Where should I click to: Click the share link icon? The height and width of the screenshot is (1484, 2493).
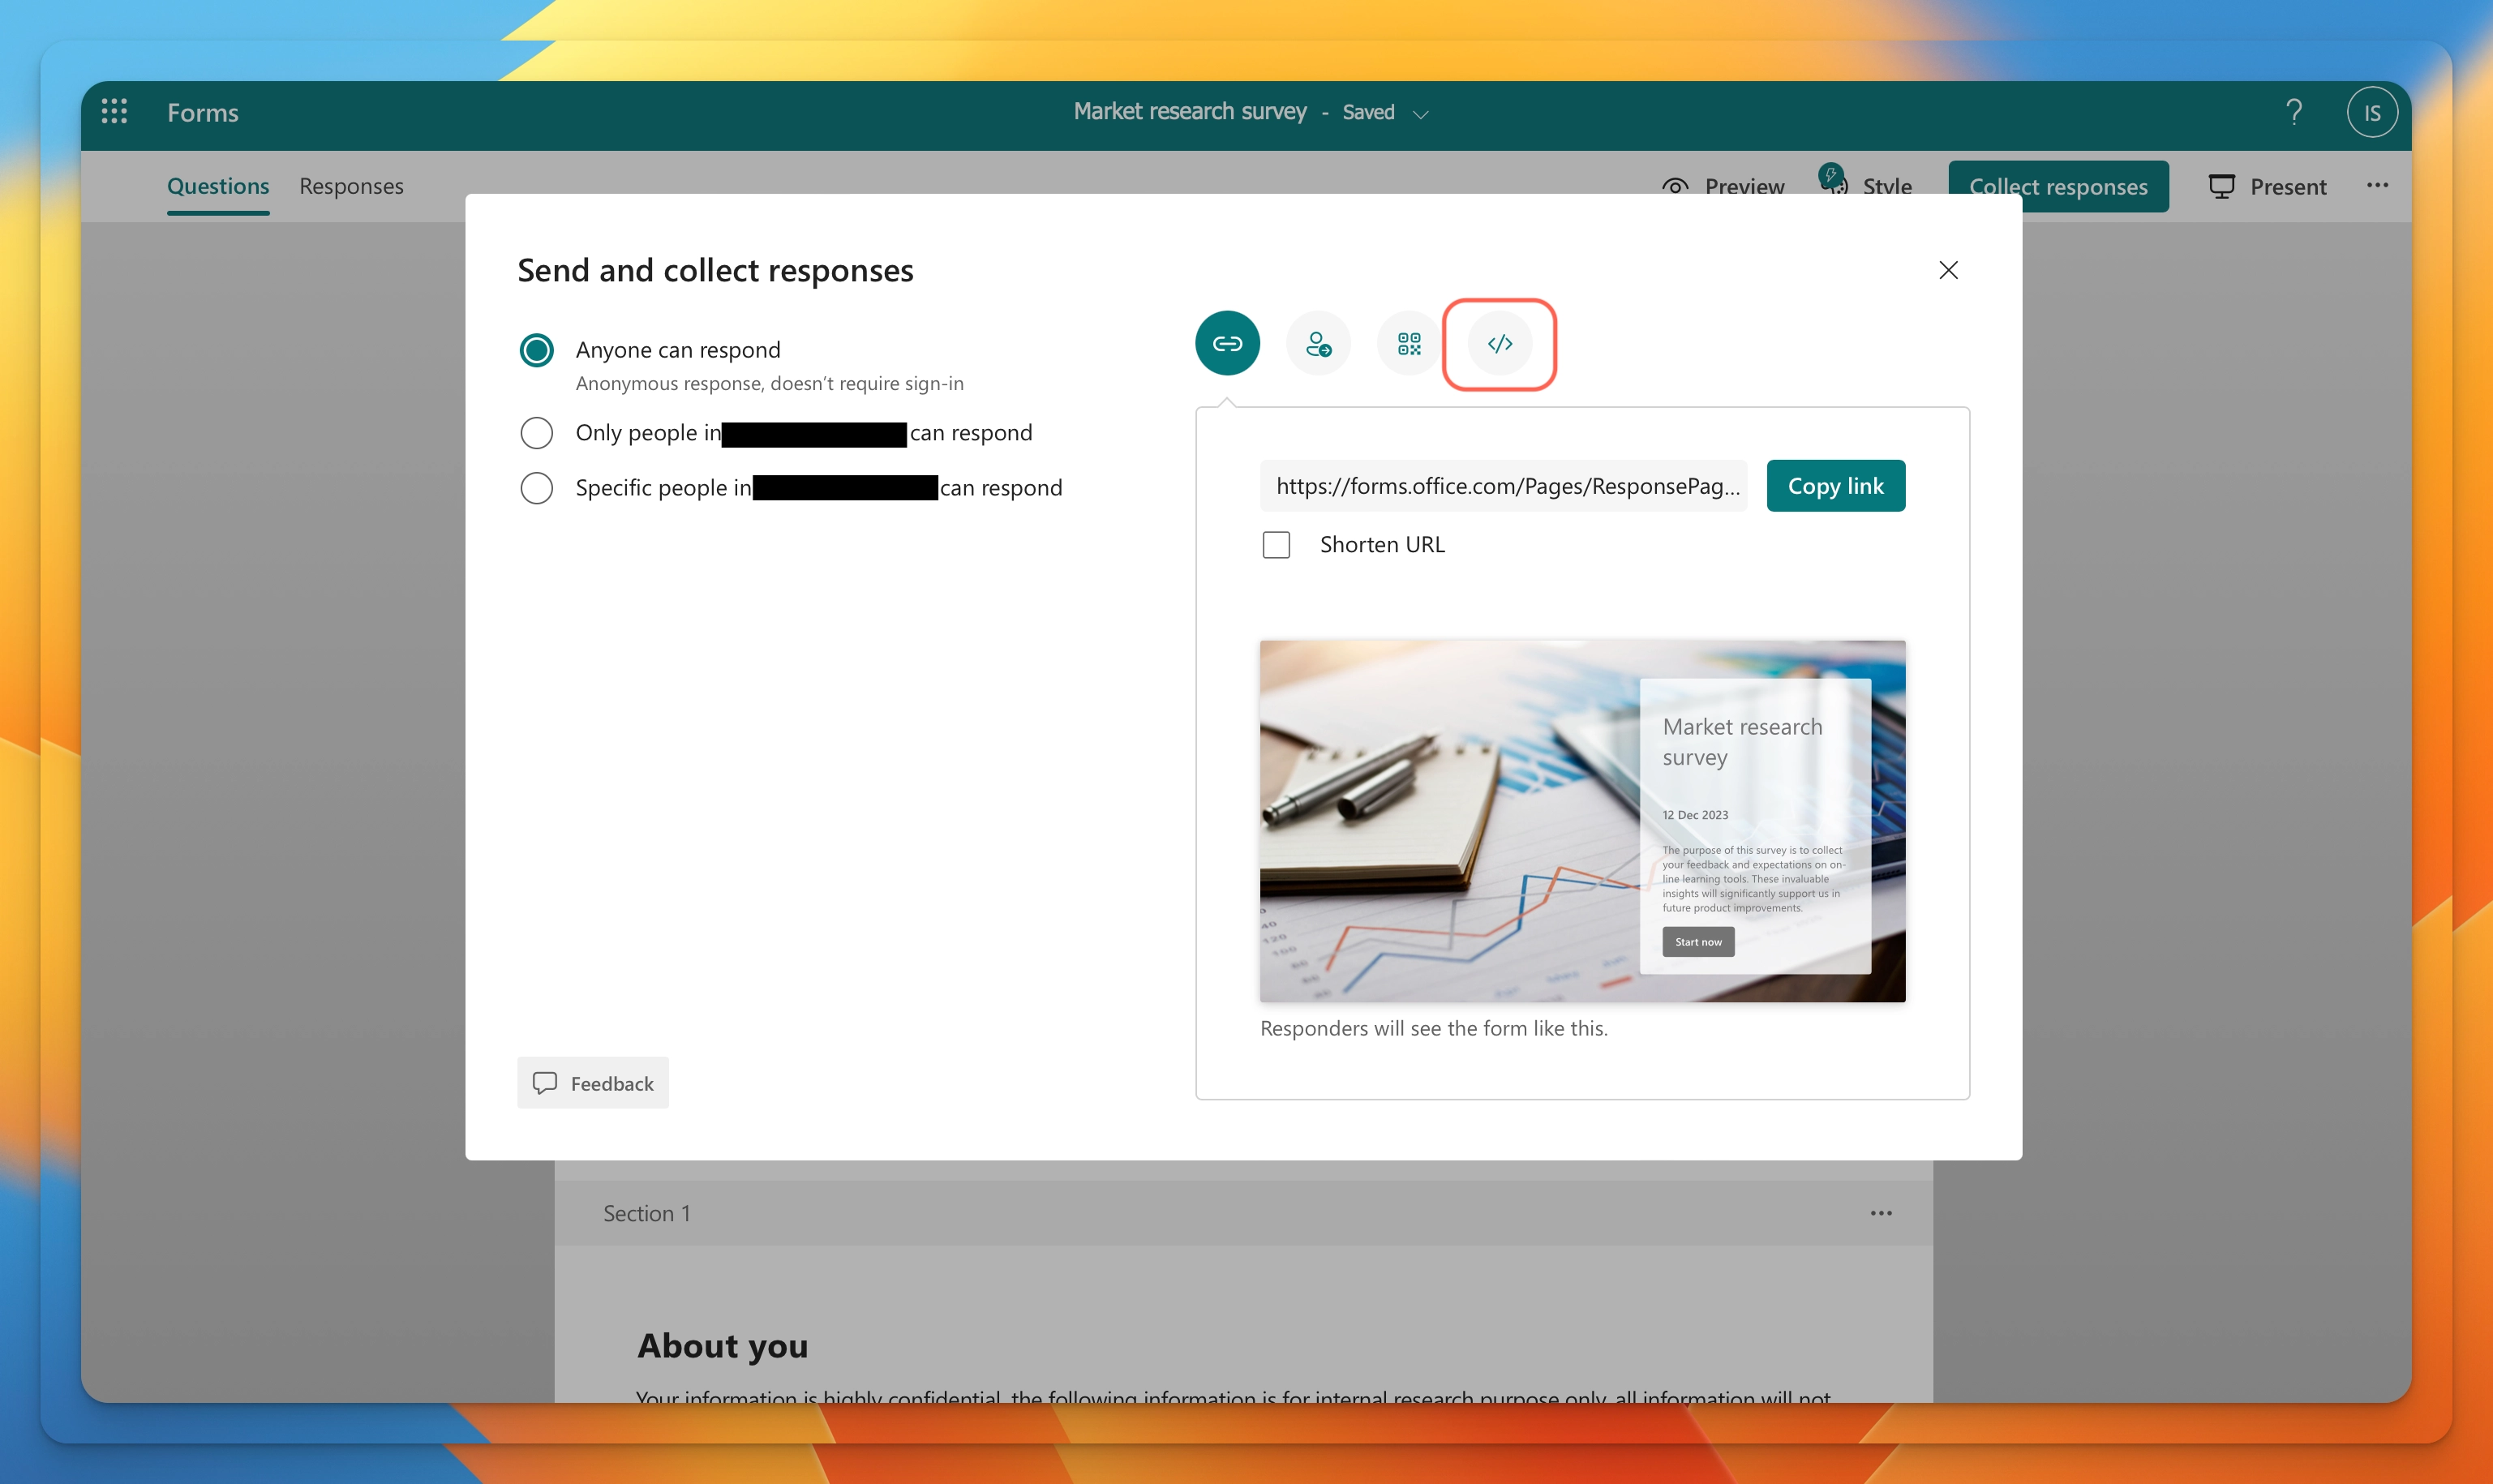click(x=1229, y=343)
